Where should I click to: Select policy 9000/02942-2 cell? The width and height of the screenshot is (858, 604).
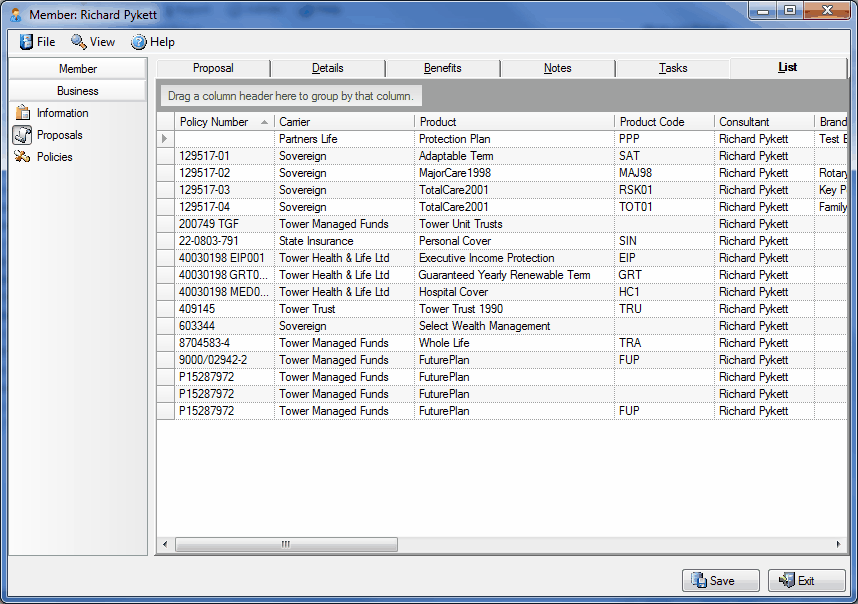(x=224, y=359)
